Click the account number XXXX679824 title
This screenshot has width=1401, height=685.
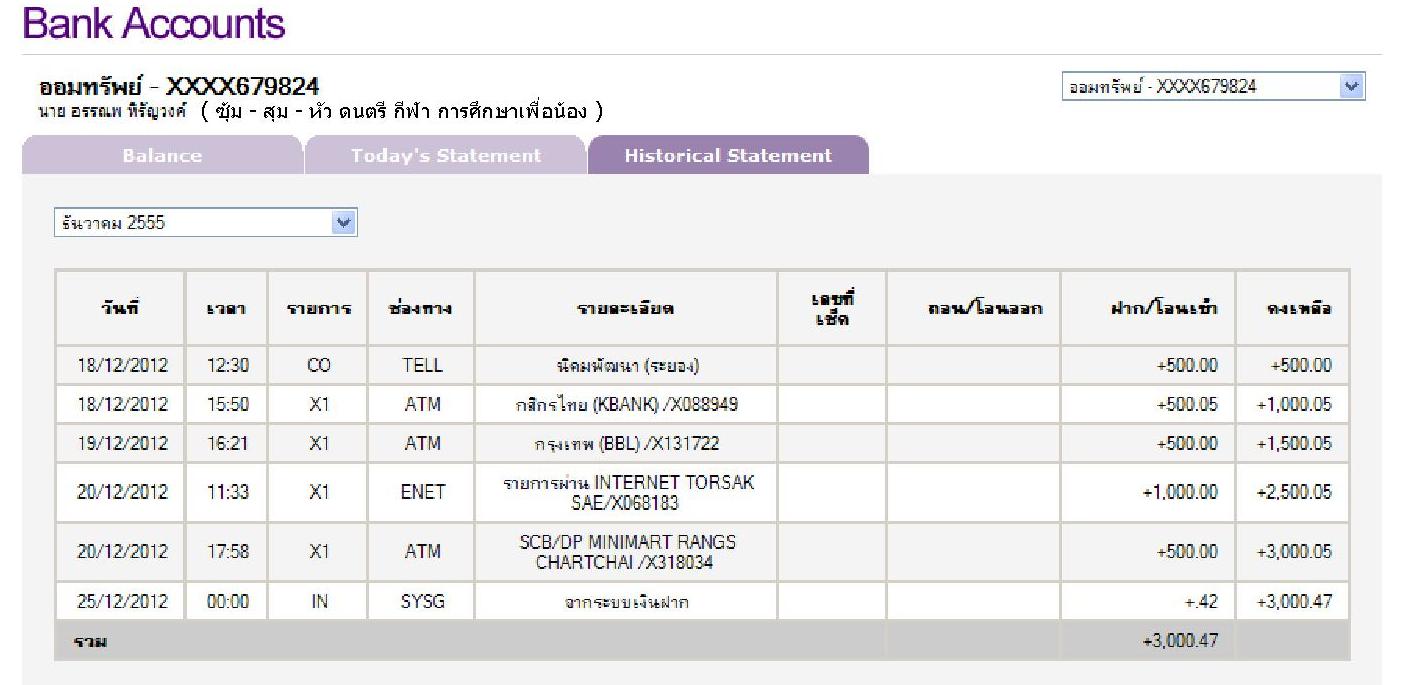pos(242,87)
